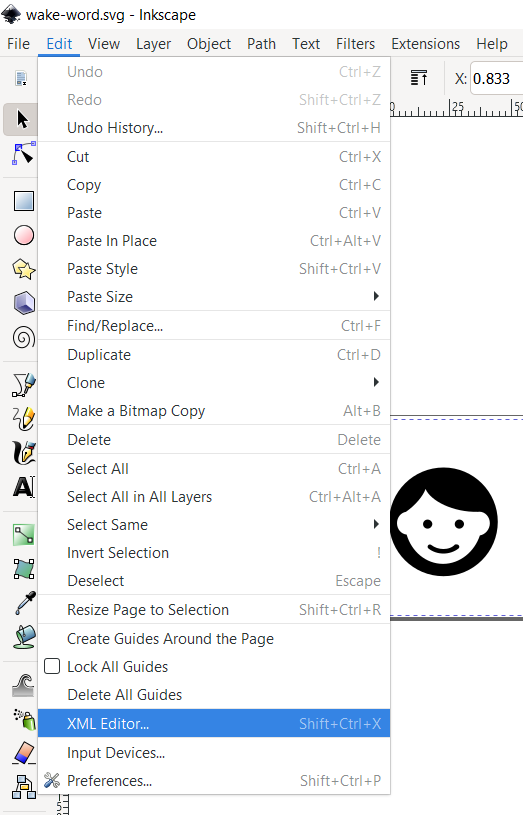Select the Rectangle tool
Viewport: 523px width, 815px height.
[23, 201]
